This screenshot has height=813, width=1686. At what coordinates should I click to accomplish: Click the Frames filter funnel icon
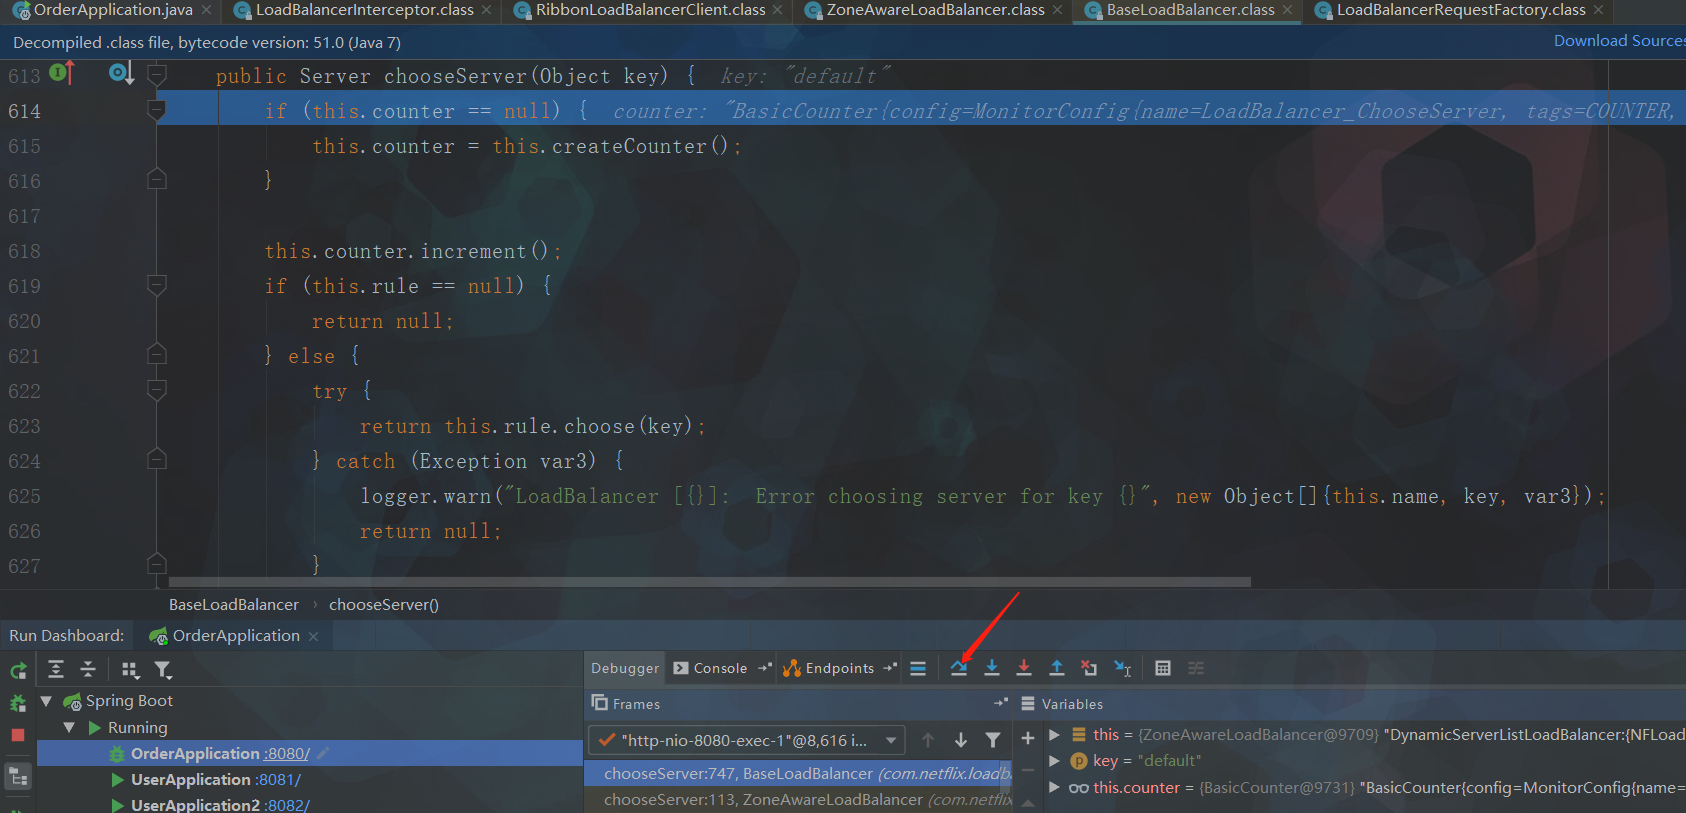click(x=993, y=740)
